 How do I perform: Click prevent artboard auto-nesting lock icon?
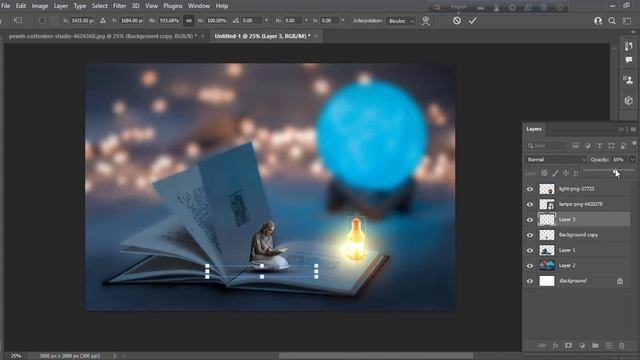(576, 173)
